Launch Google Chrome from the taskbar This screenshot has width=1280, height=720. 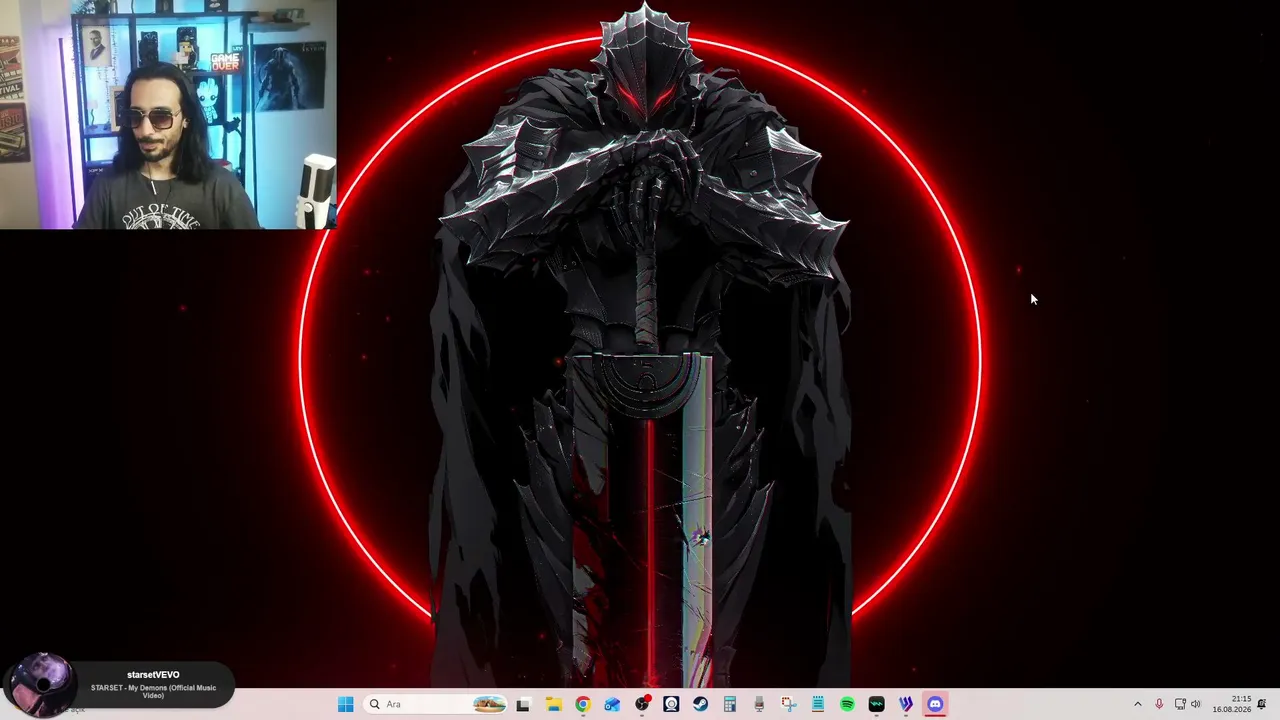pos(583,704)
